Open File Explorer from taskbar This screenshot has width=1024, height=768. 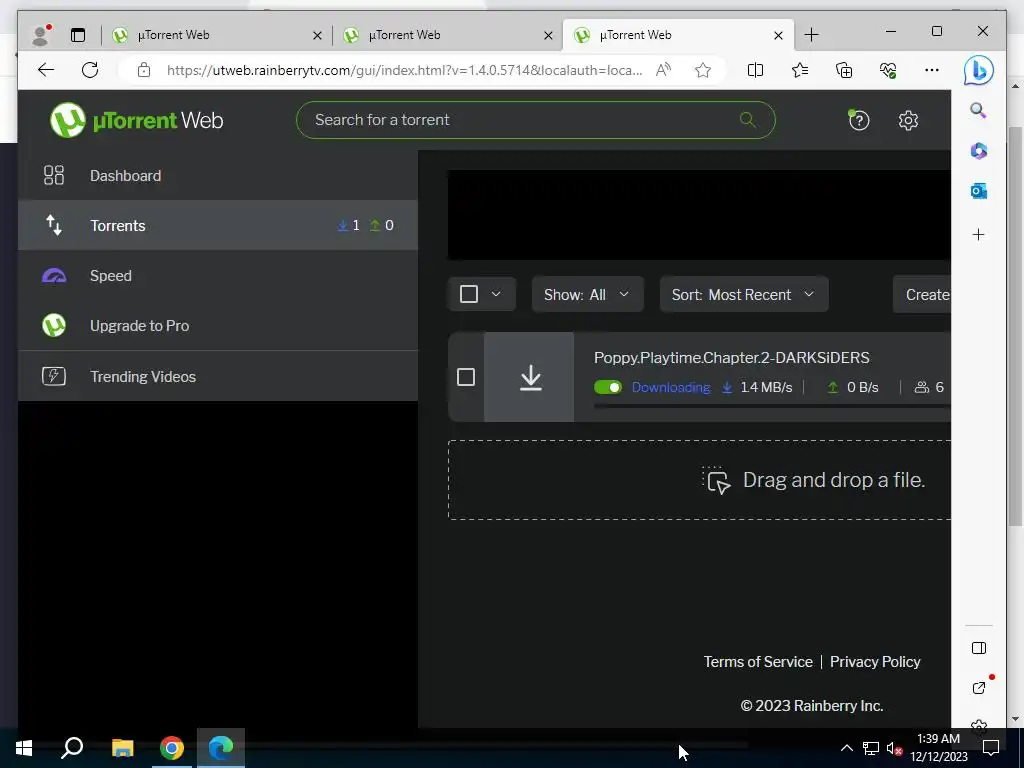pos(122,748)
